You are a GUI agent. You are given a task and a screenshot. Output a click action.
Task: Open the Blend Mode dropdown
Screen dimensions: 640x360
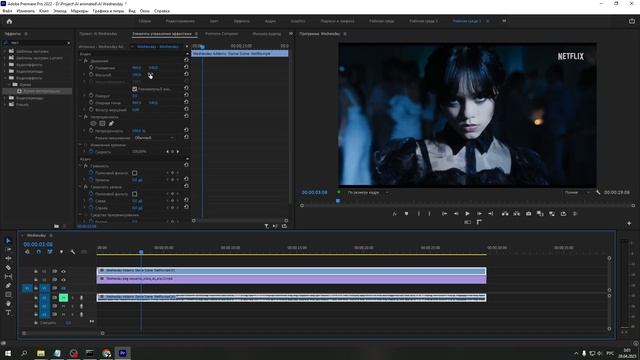[x=154, y=138]
